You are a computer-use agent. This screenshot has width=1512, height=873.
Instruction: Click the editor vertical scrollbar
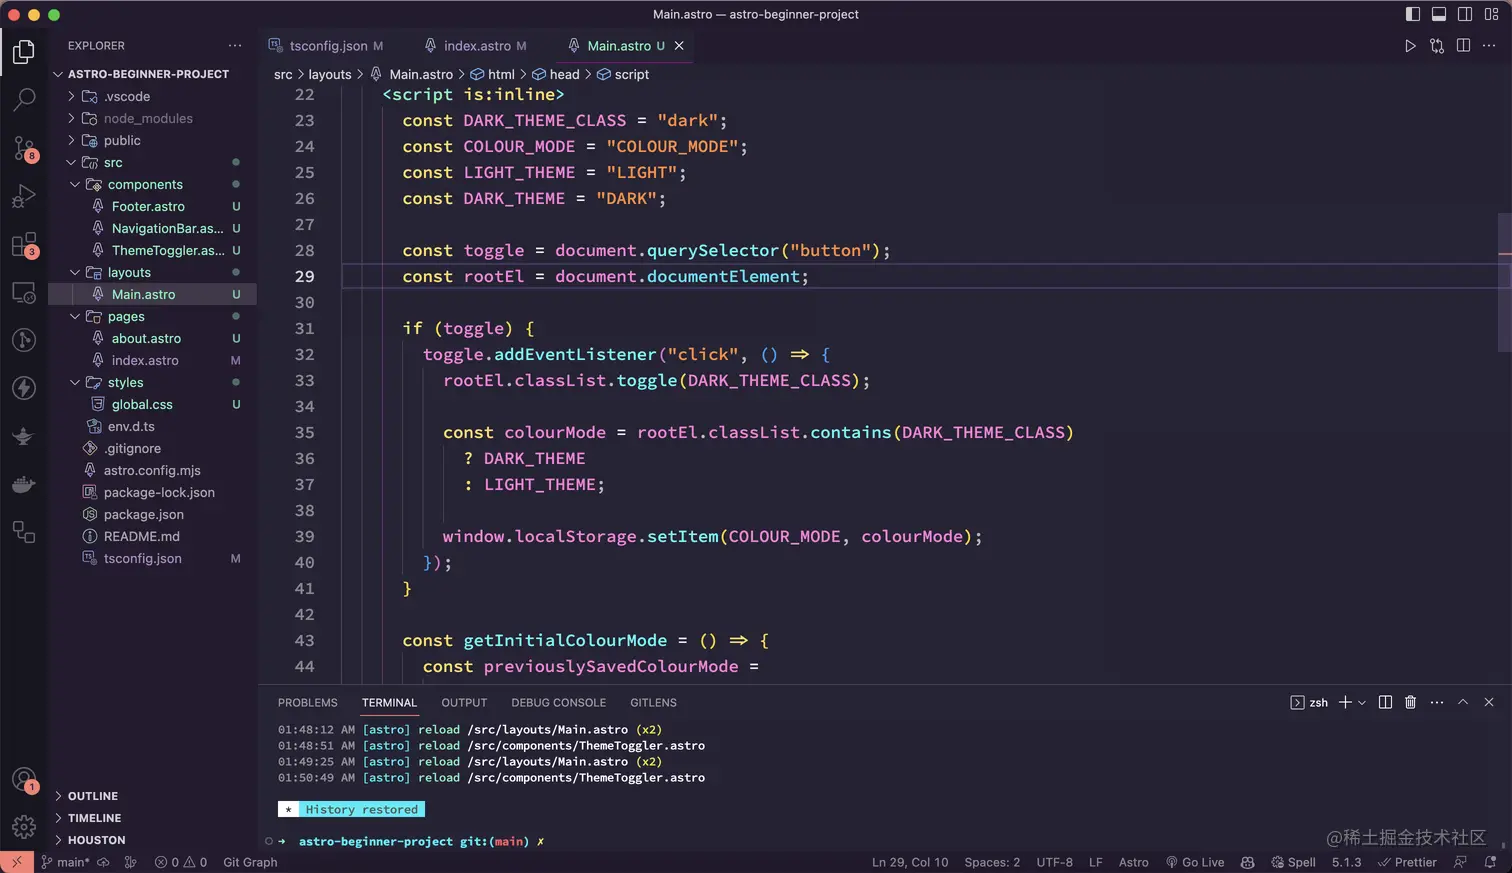(x=1505, y=283)
